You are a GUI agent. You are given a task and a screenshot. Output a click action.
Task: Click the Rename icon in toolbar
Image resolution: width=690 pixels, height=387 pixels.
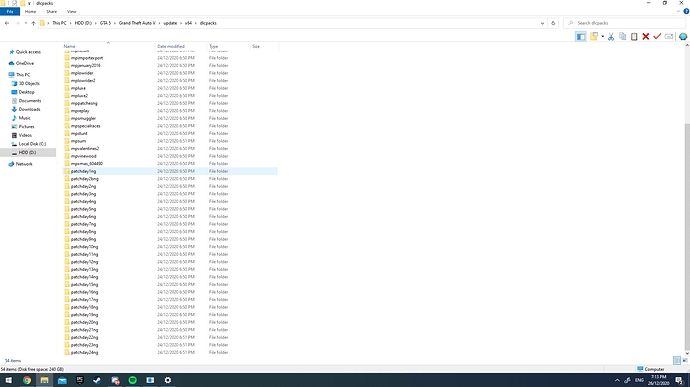pos(669,37)
